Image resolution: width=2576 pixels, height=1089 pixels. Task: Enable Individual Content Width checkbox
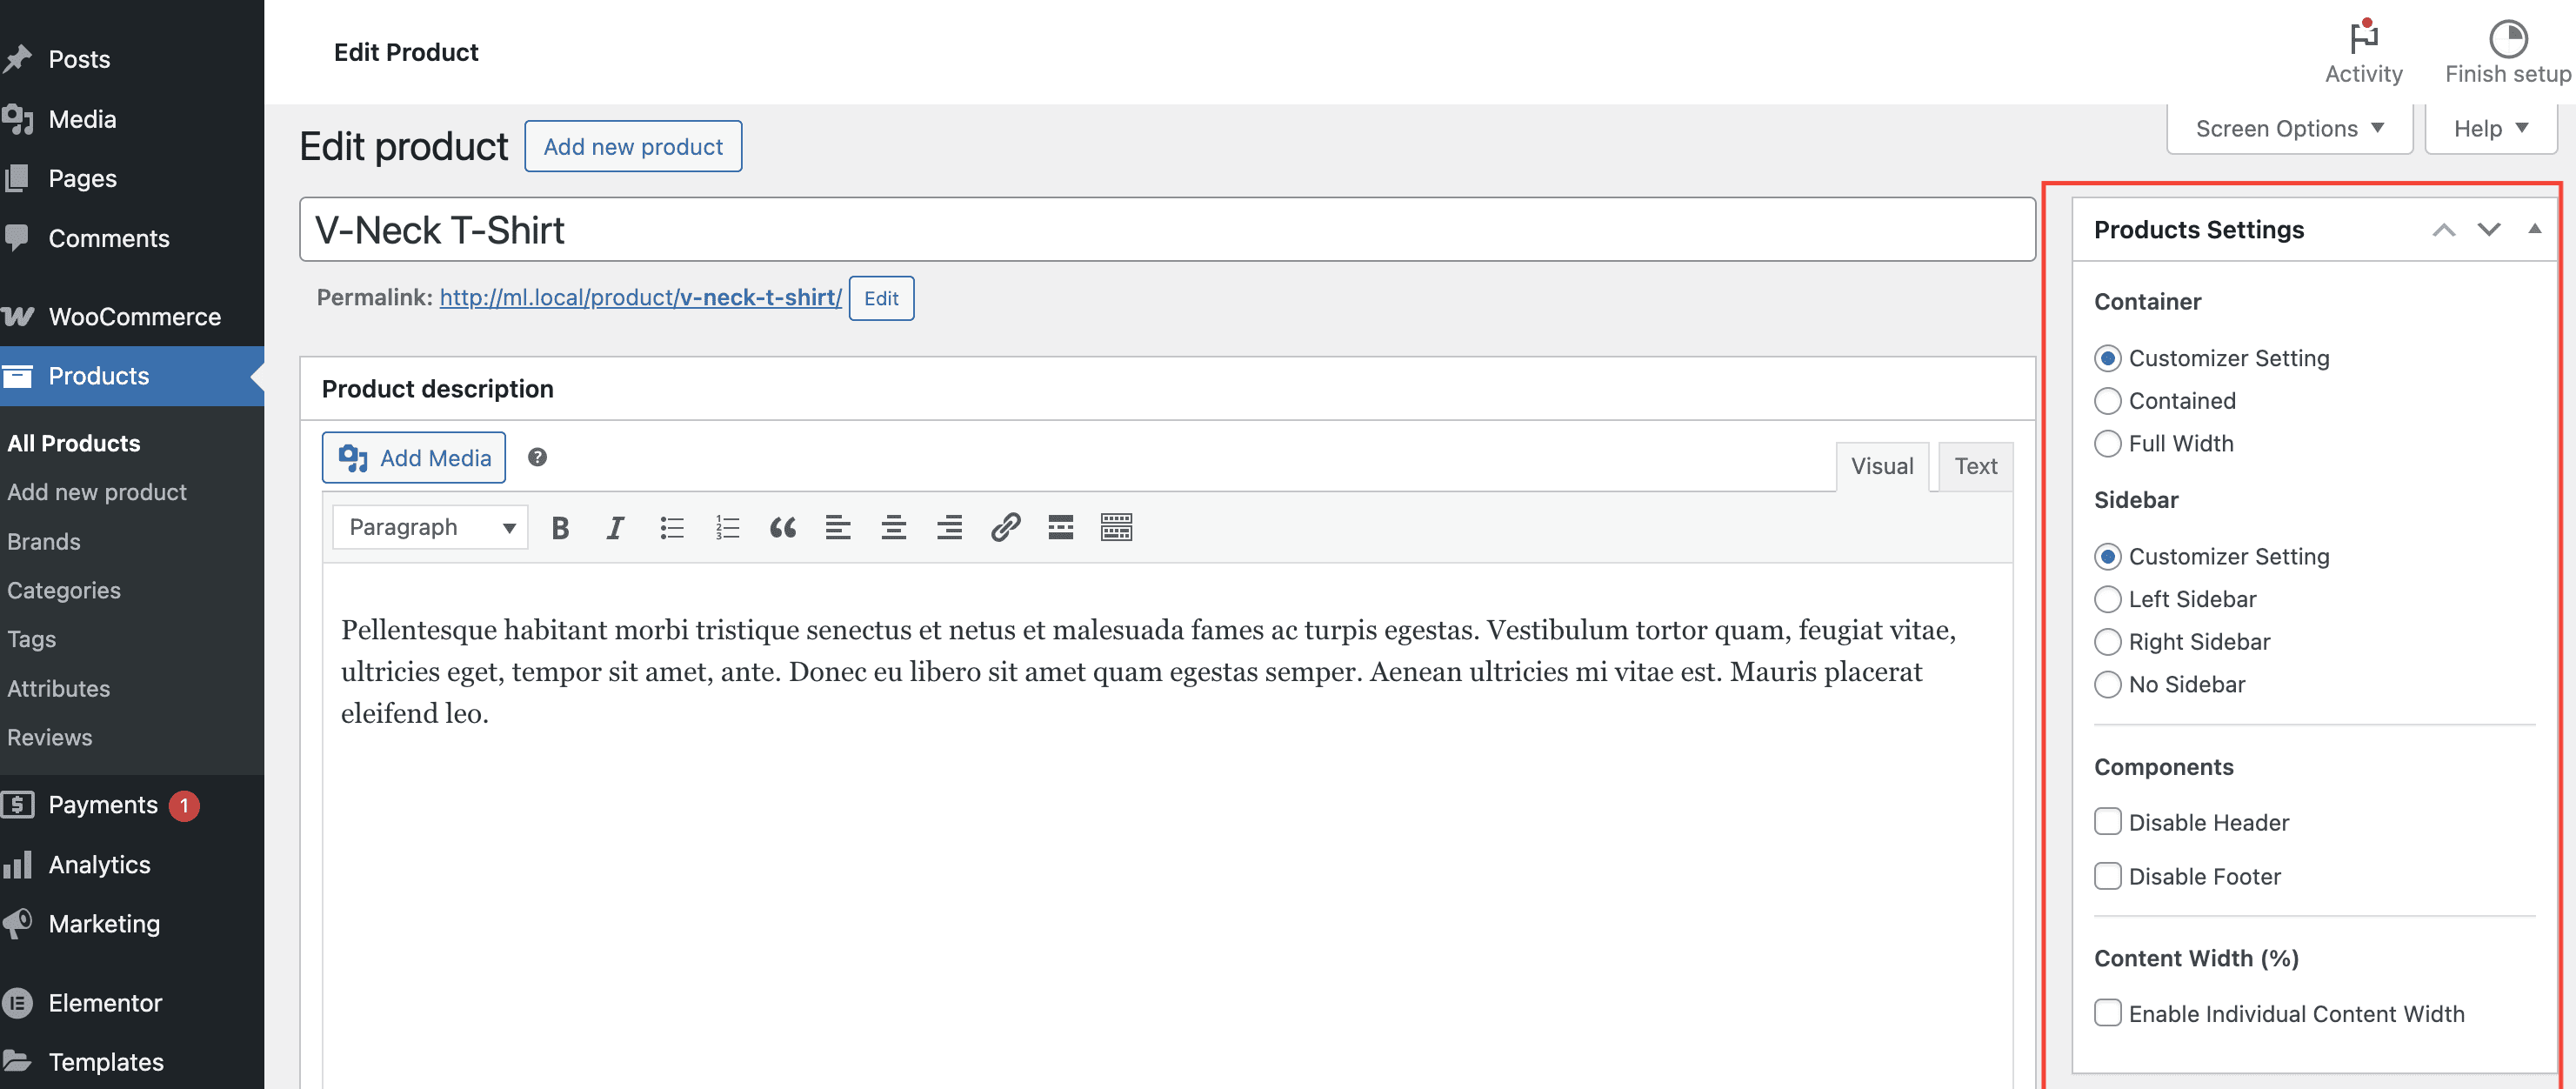2107,1013
